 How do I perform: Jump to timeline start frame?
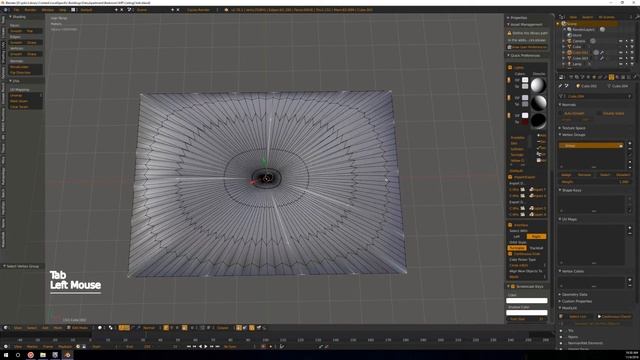pos(189,347)
